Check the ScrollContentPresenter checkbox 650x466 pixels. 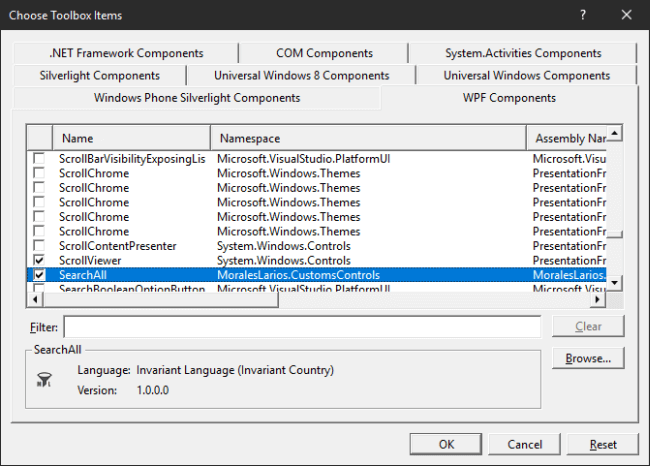[39, 245]
